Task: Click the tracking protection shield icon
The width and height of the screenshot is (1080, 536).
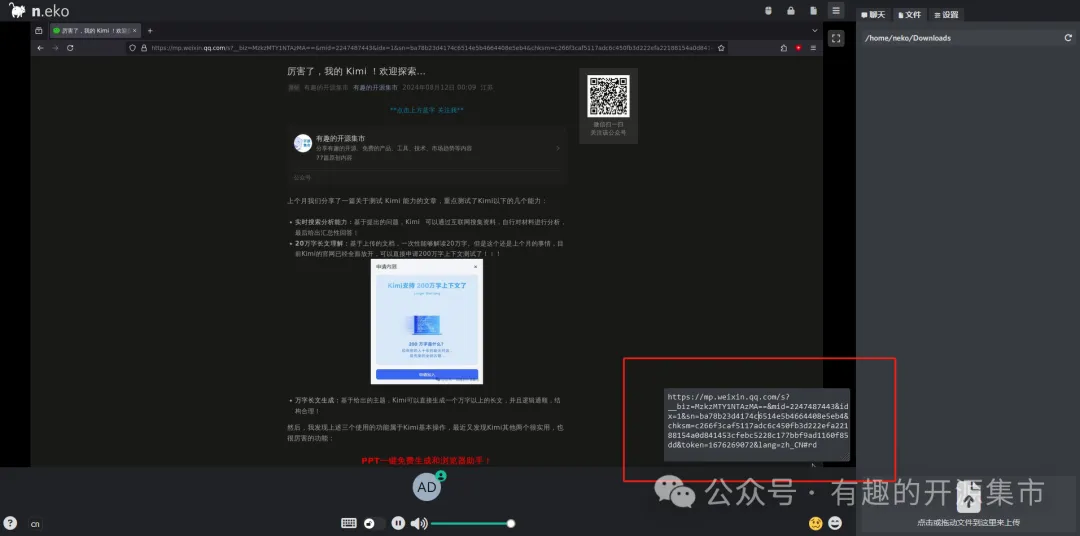Action: (x=132, y=48)
